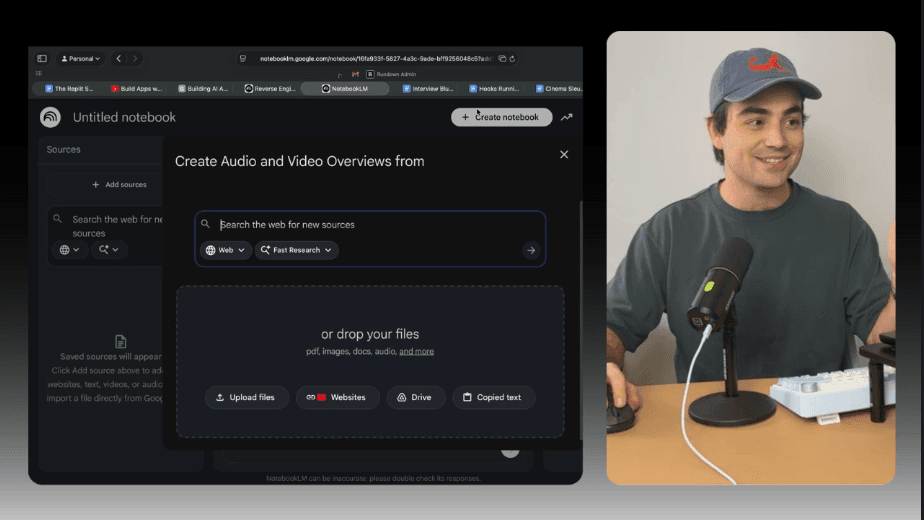Switch to the Build Apps w... tab
This screenshot has width=924, height=520.
[137, 88]
